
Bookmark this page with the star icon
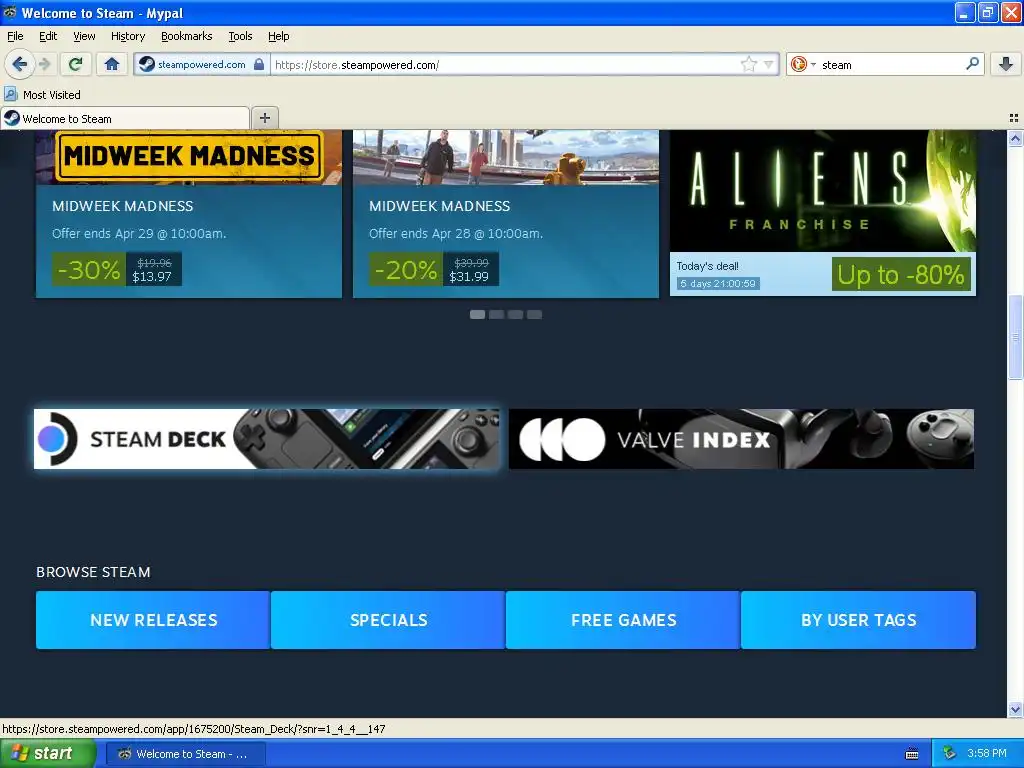[748, 64]
